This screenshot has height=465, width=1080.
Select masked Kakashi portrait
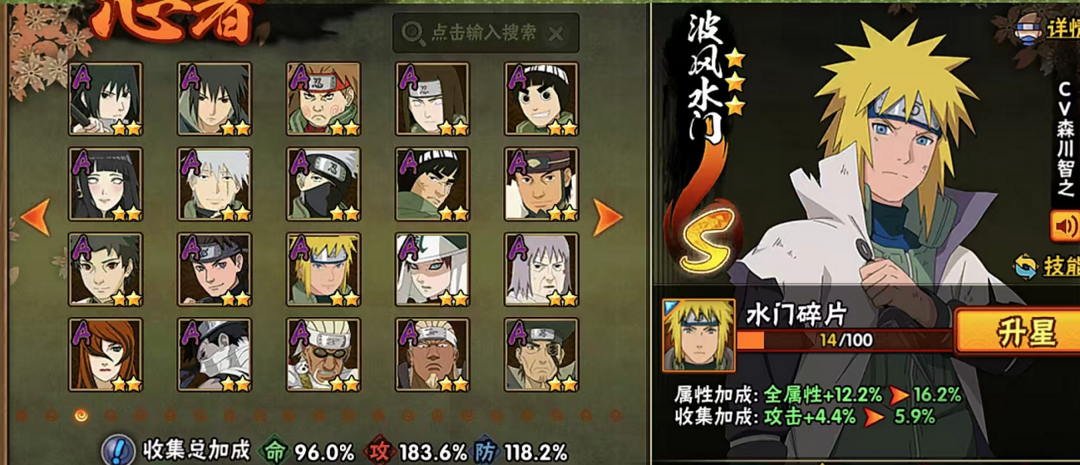(x=323, y=184)
